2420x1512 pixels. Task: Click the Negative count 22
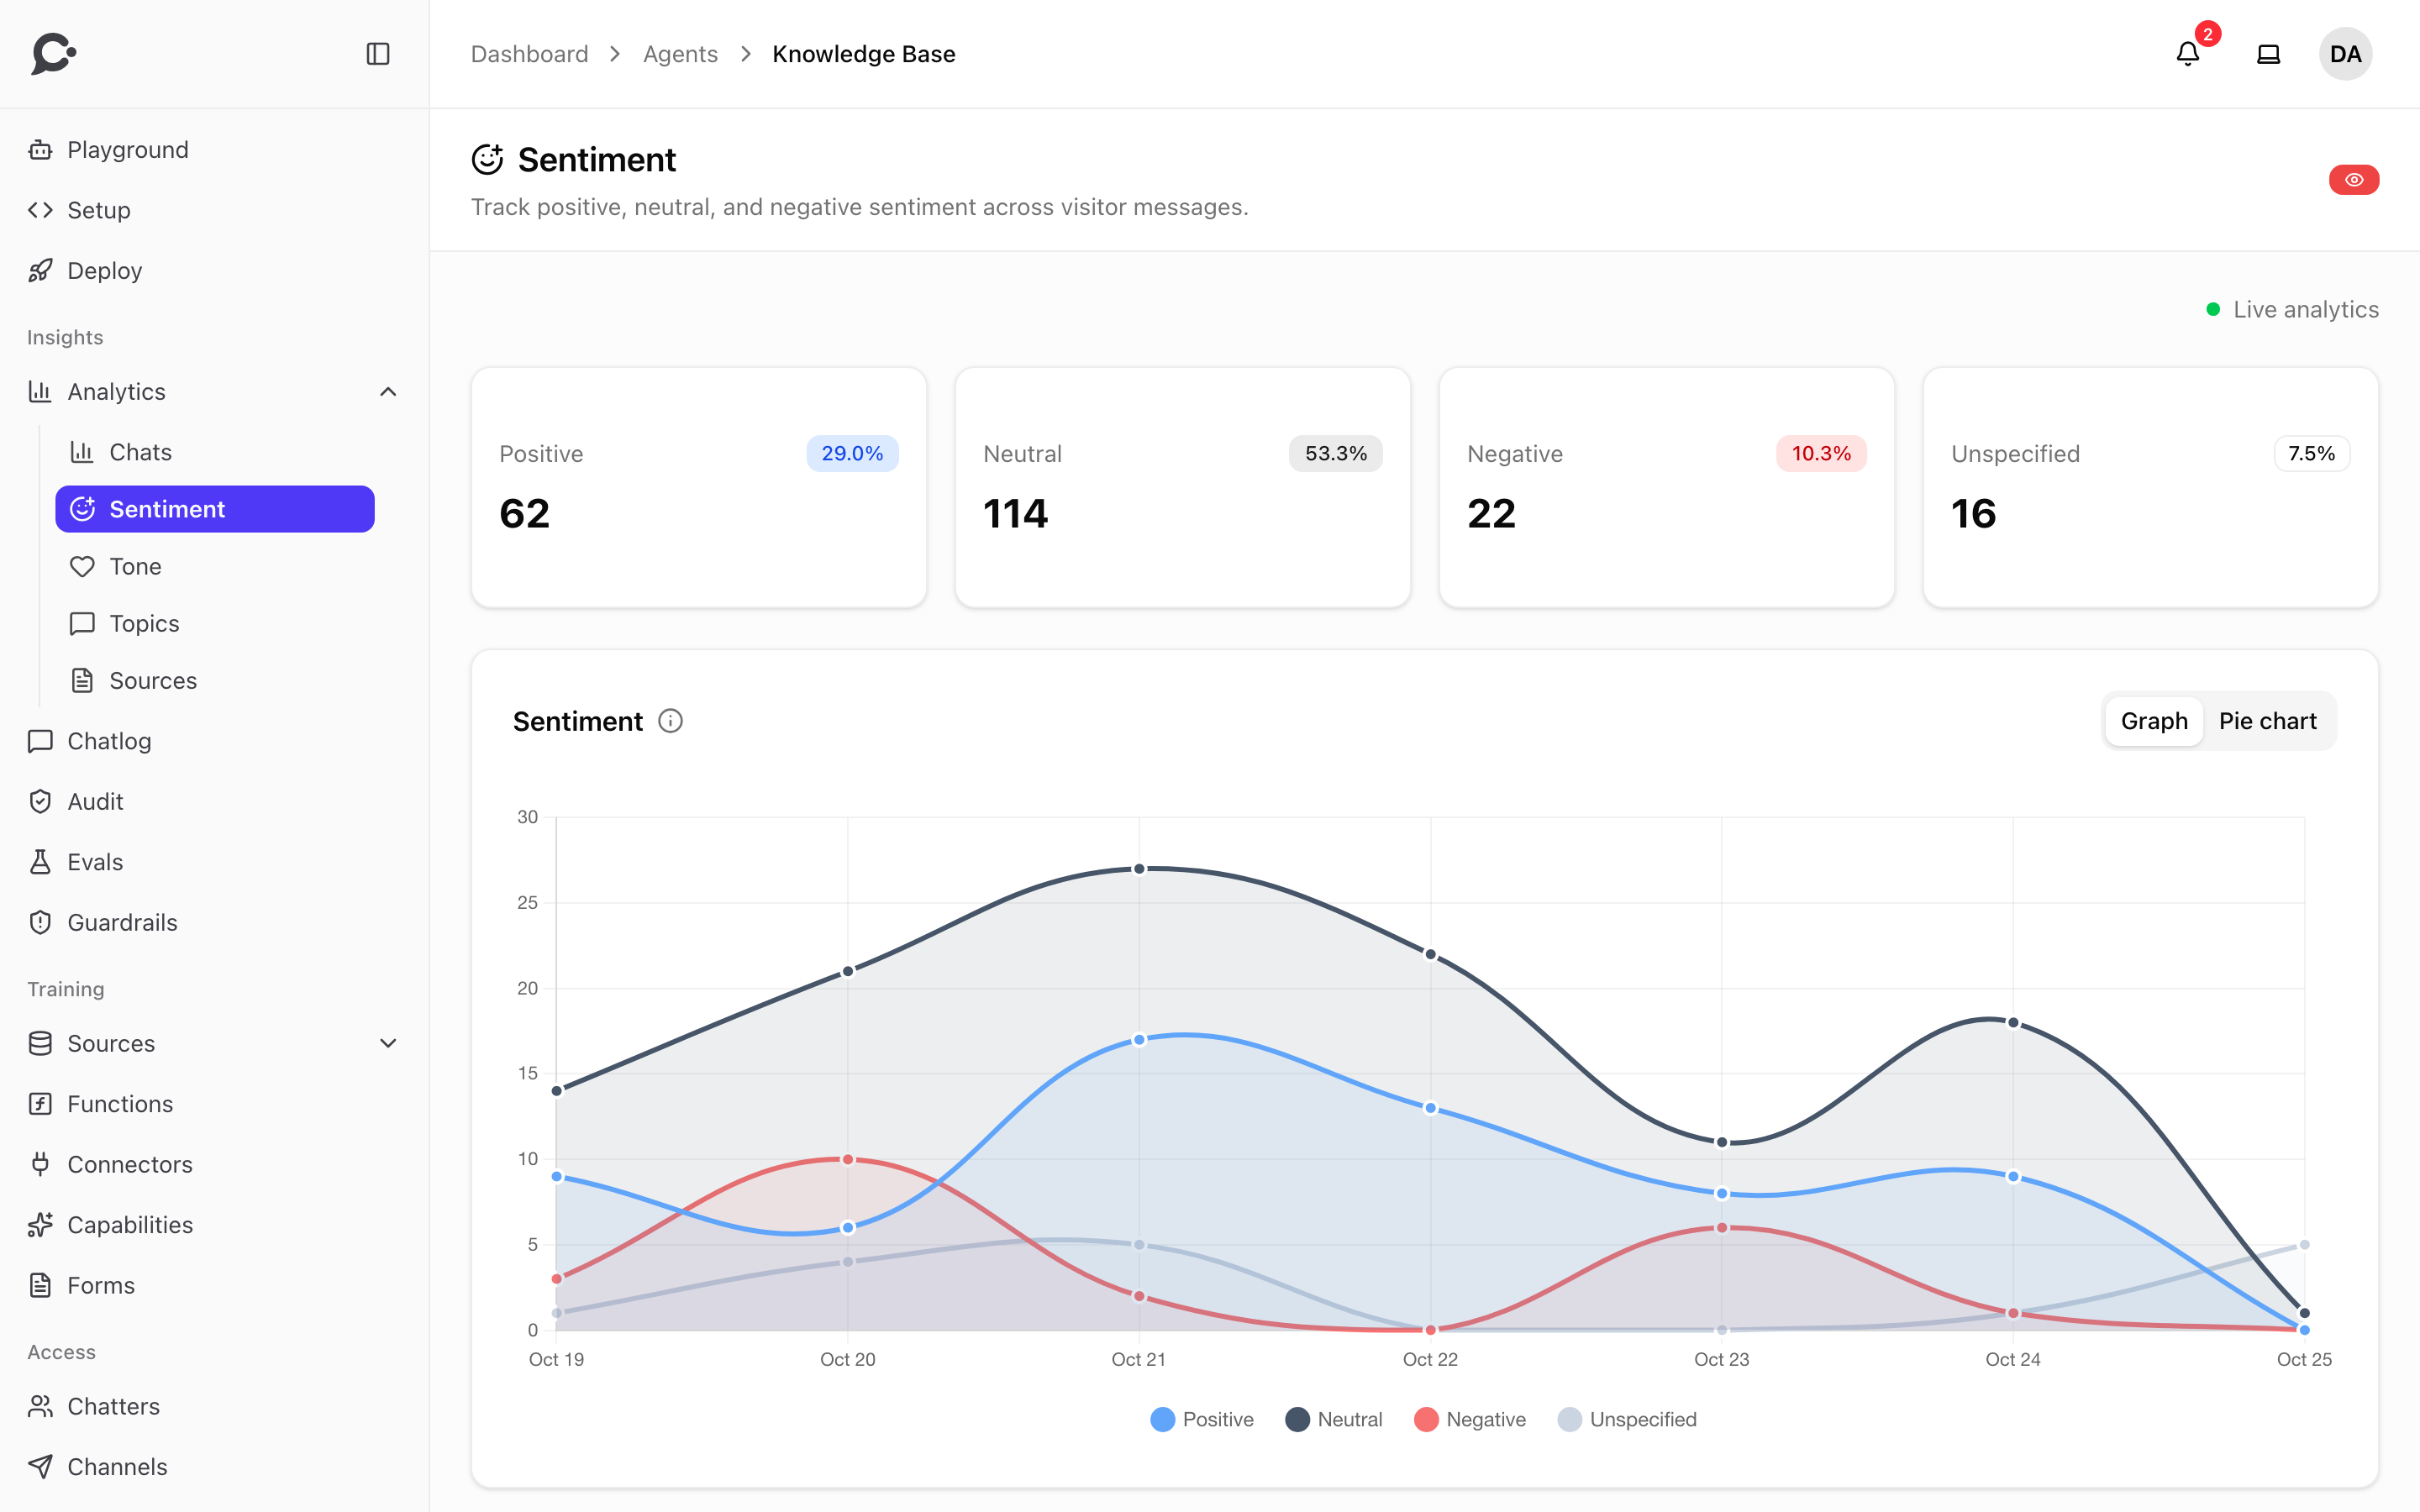click(1491, 513)
